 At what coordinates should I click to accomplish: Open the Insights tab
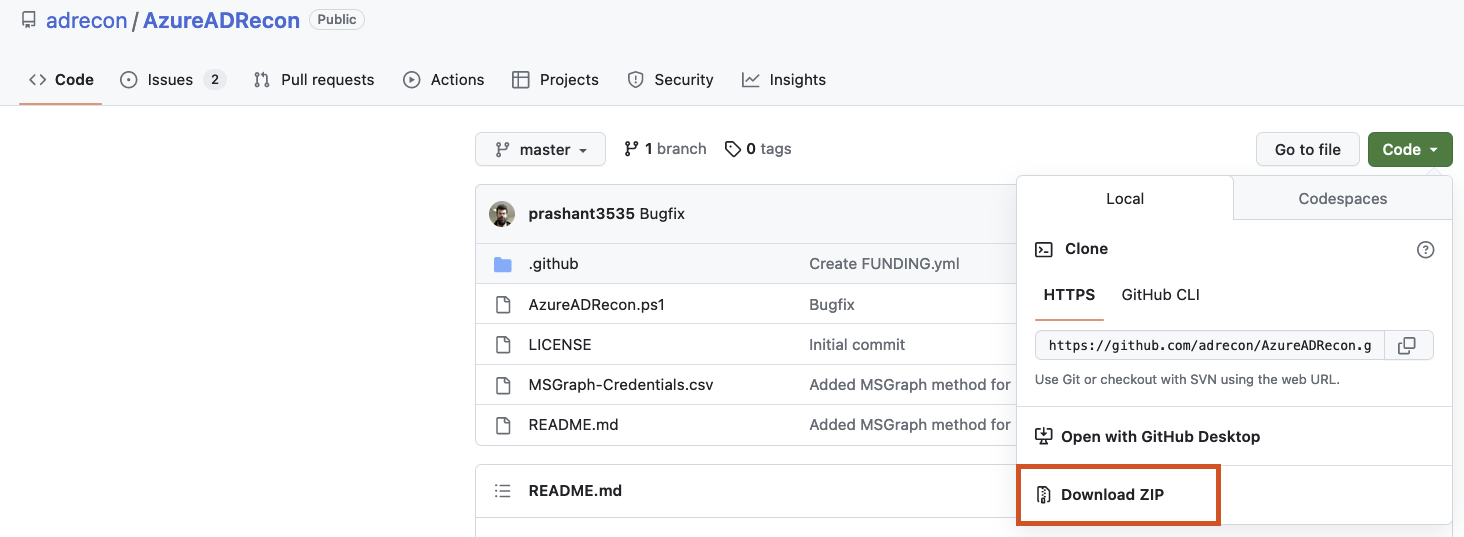pyautogui.click(x=784, y=80)
